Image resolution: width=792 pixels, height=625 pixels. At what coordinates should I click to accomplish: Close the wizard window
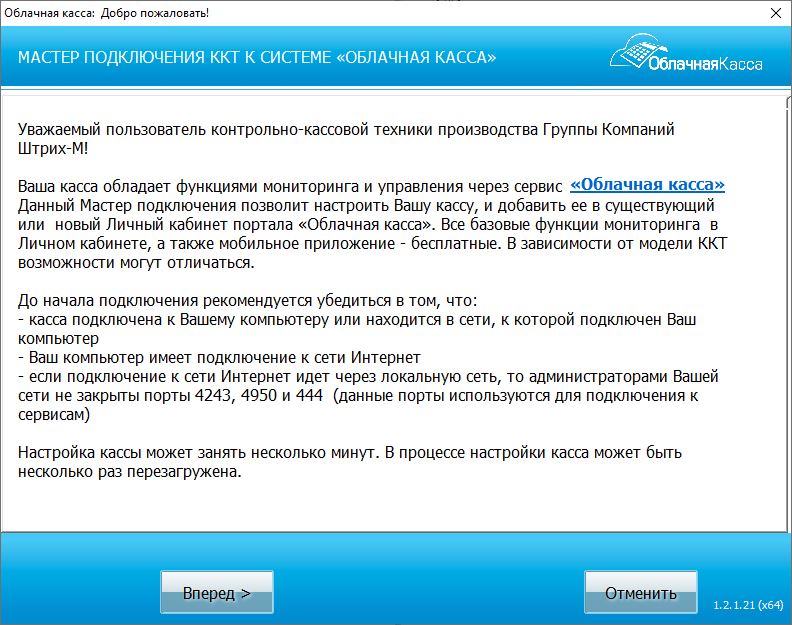(x=776, y=15)
